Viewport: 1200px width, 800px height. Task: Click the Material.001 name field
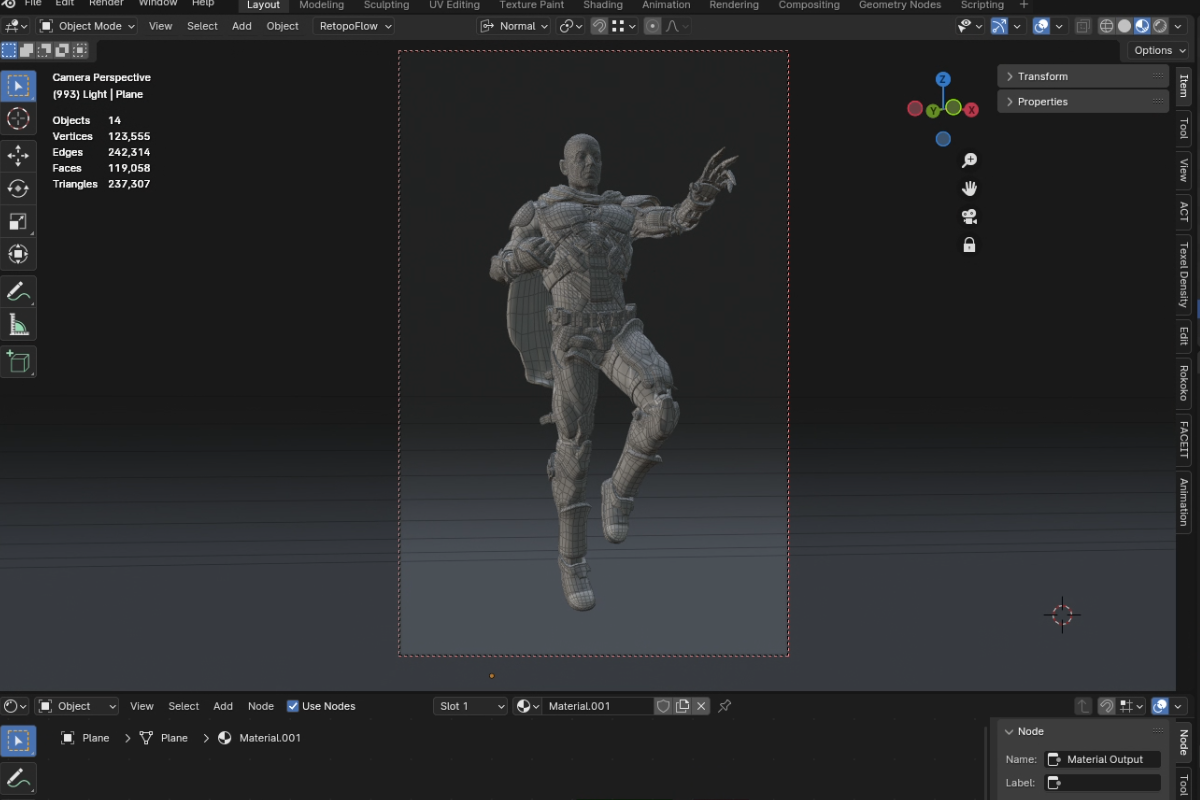596,706
